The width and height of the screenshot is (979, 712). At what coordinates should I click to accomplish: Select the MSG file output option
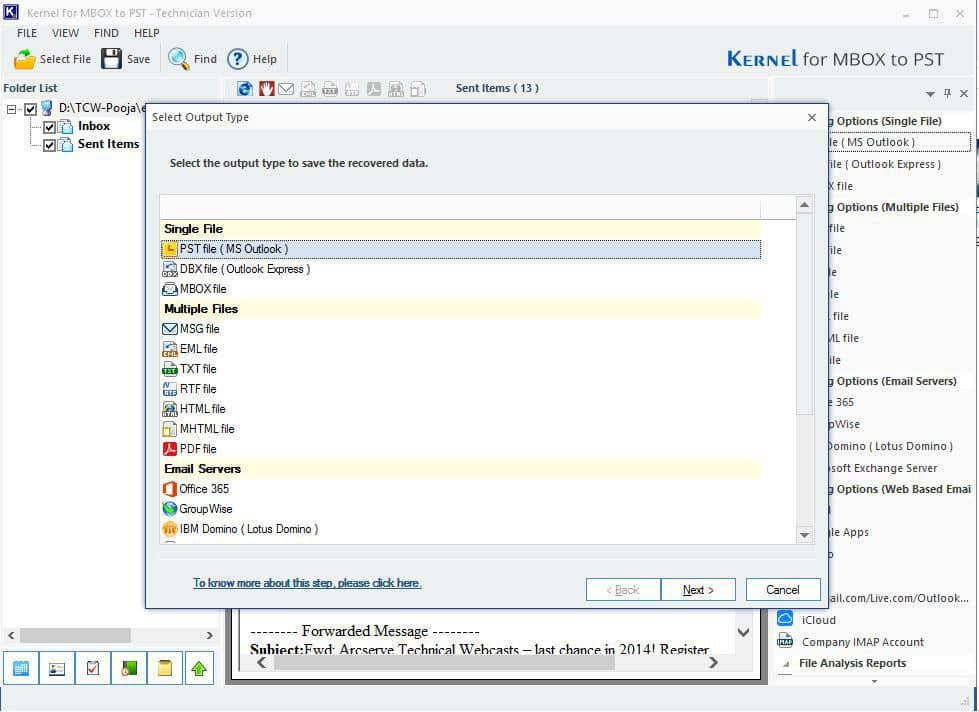point(461,329)
